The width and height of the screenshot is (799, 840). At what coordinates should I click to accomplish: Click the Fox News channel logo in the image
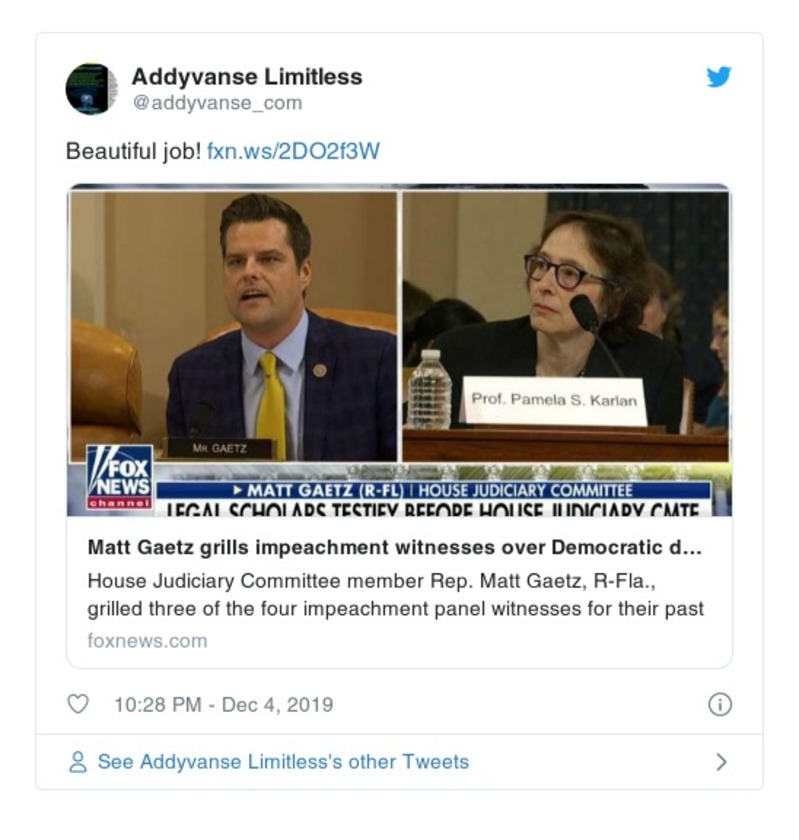click(120, 477)
